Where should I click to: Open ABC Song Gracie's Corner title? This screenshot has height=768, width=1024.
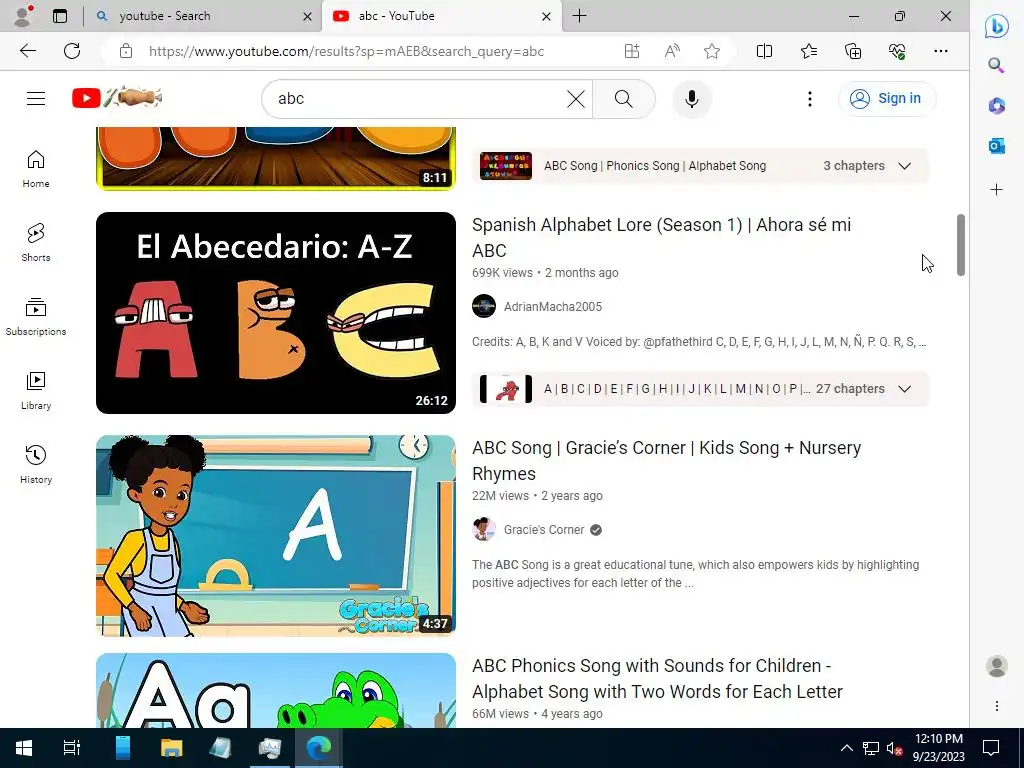pos(666,460)
